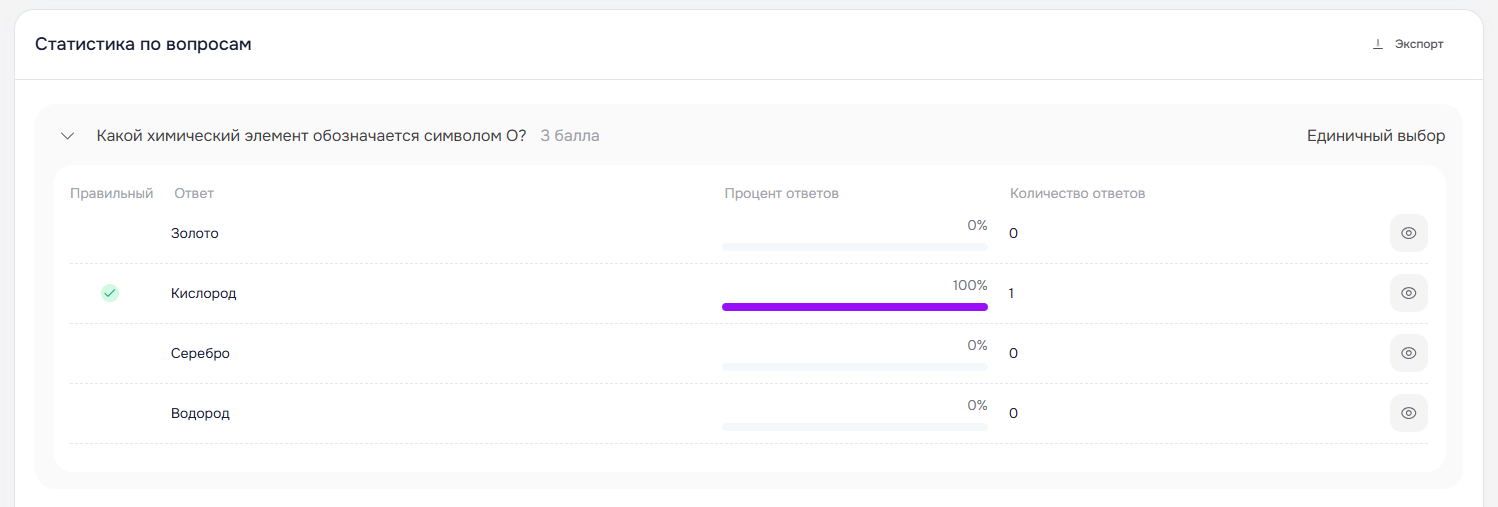The height and width of the screenshot is (507, 1498).
Task: Click the question title about symbol O
Action: click(x=311, y=135)
